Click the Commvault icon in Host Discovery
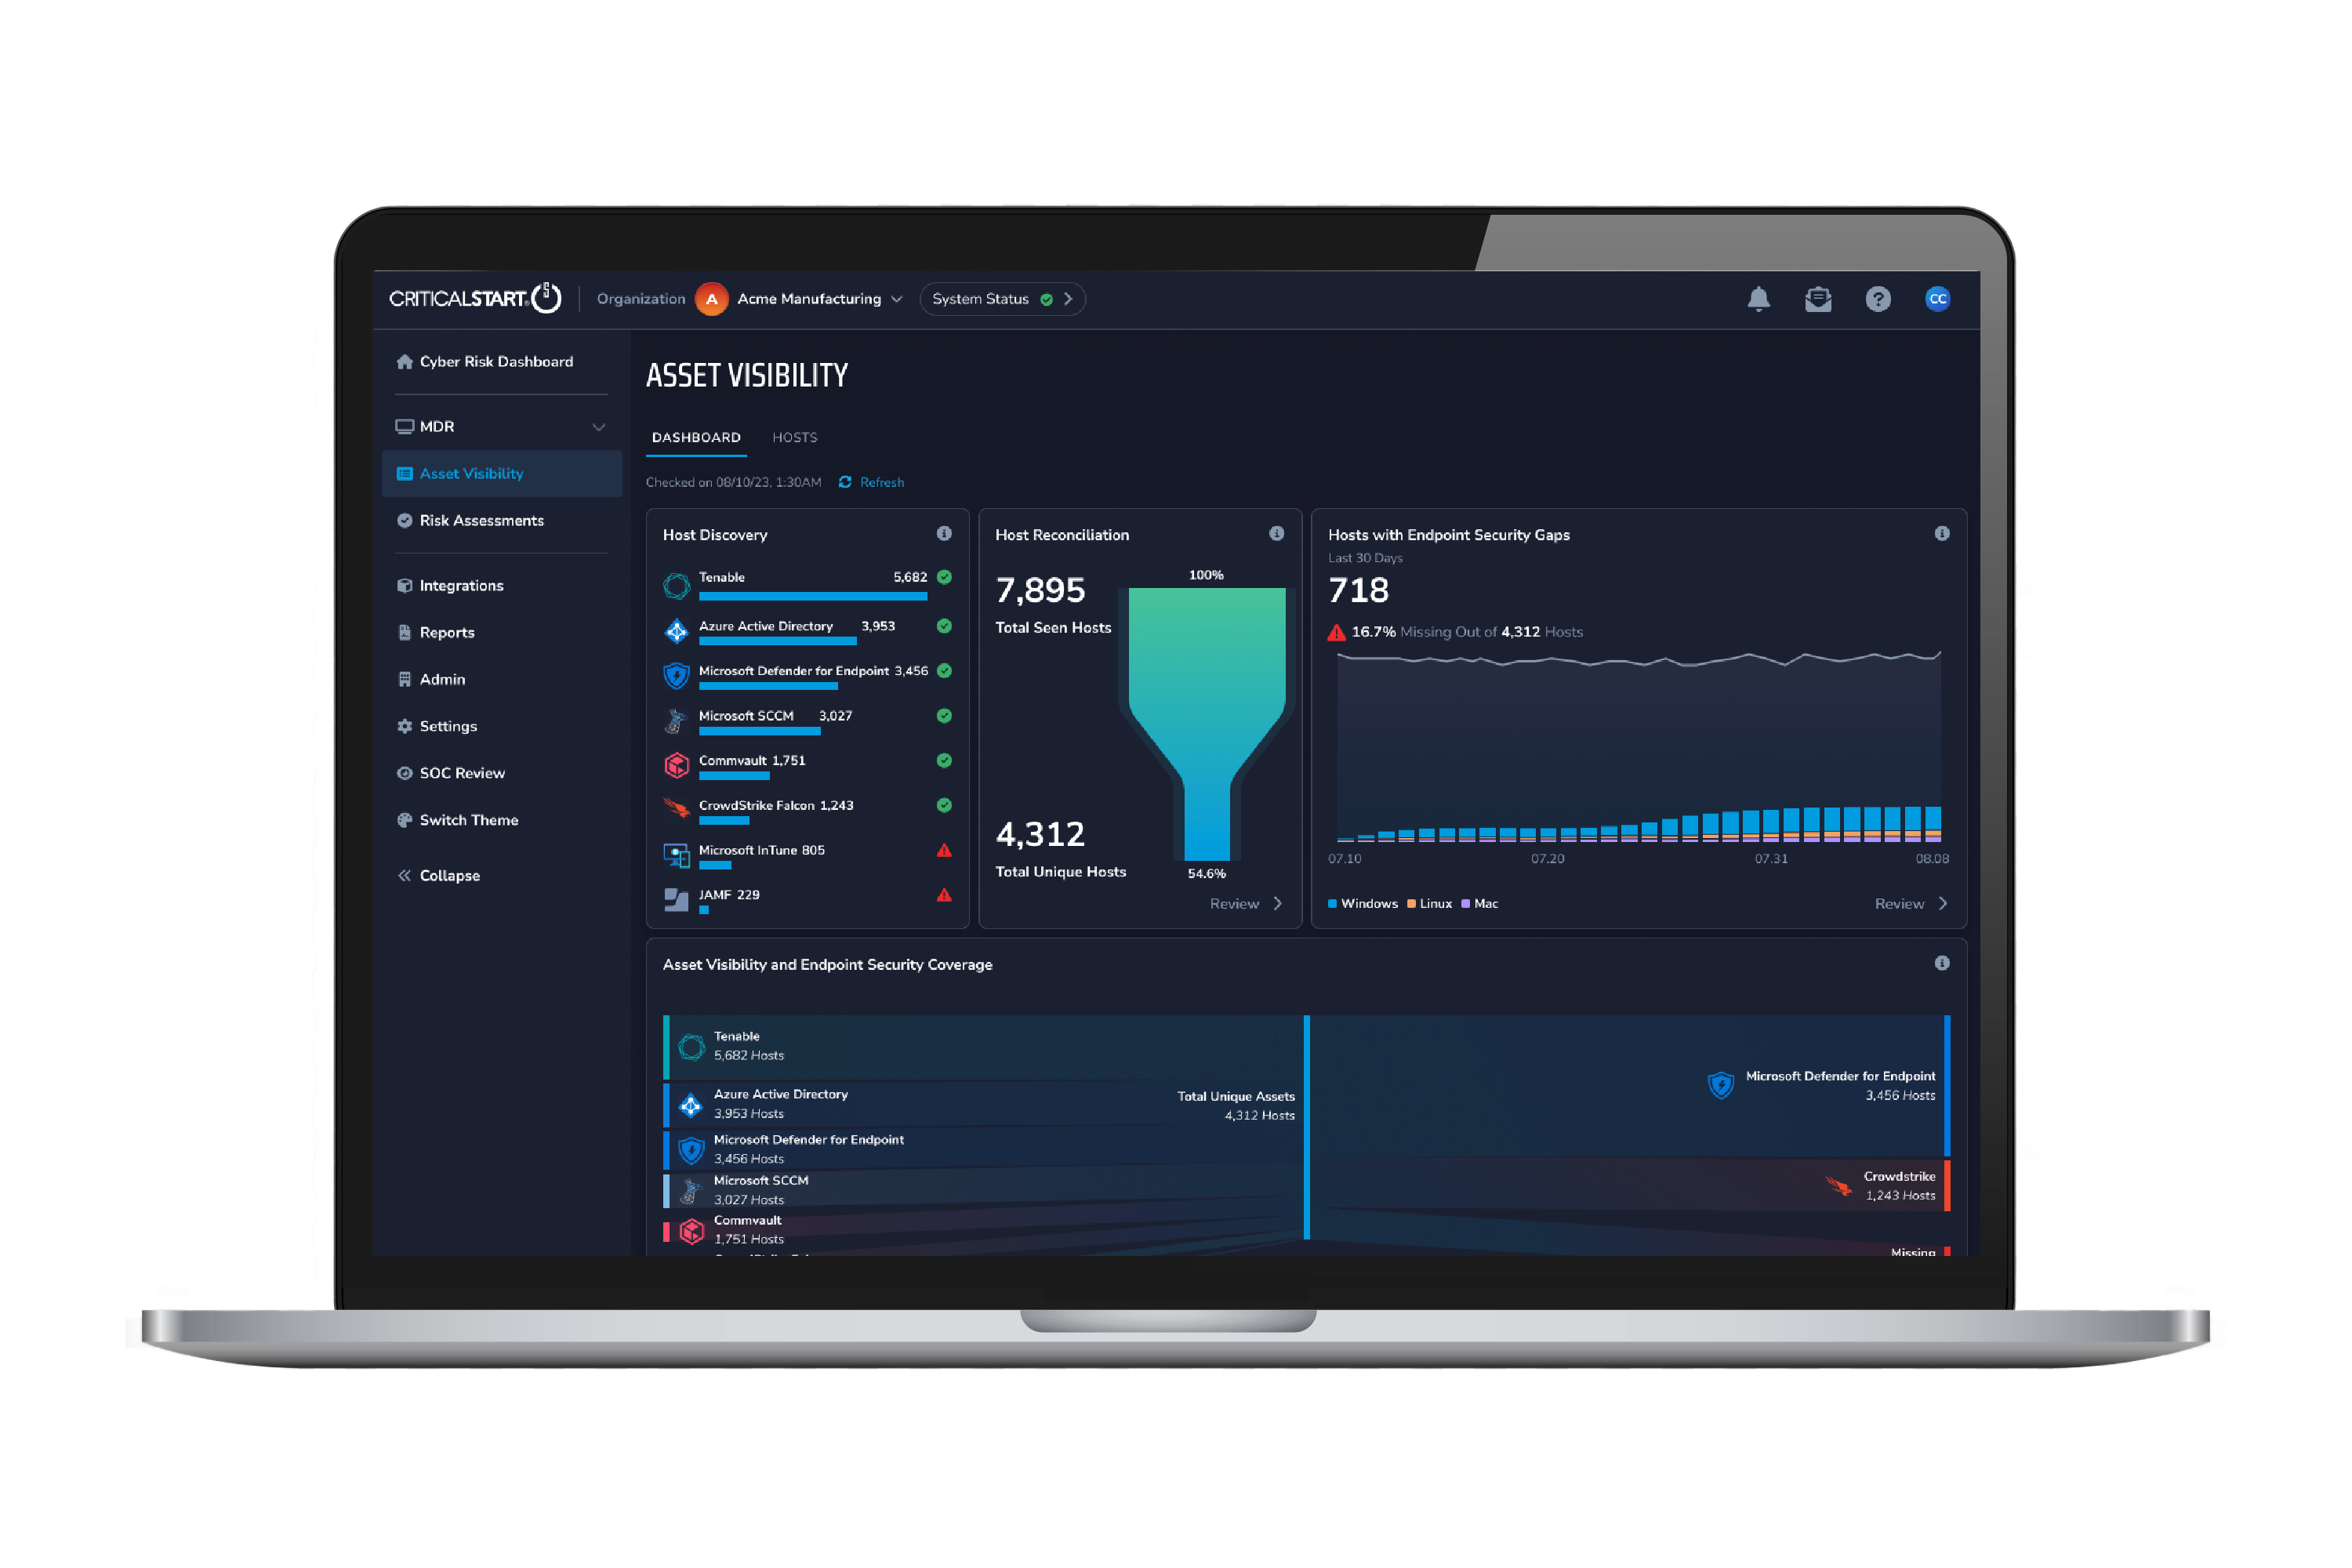 tap(677, 766)
